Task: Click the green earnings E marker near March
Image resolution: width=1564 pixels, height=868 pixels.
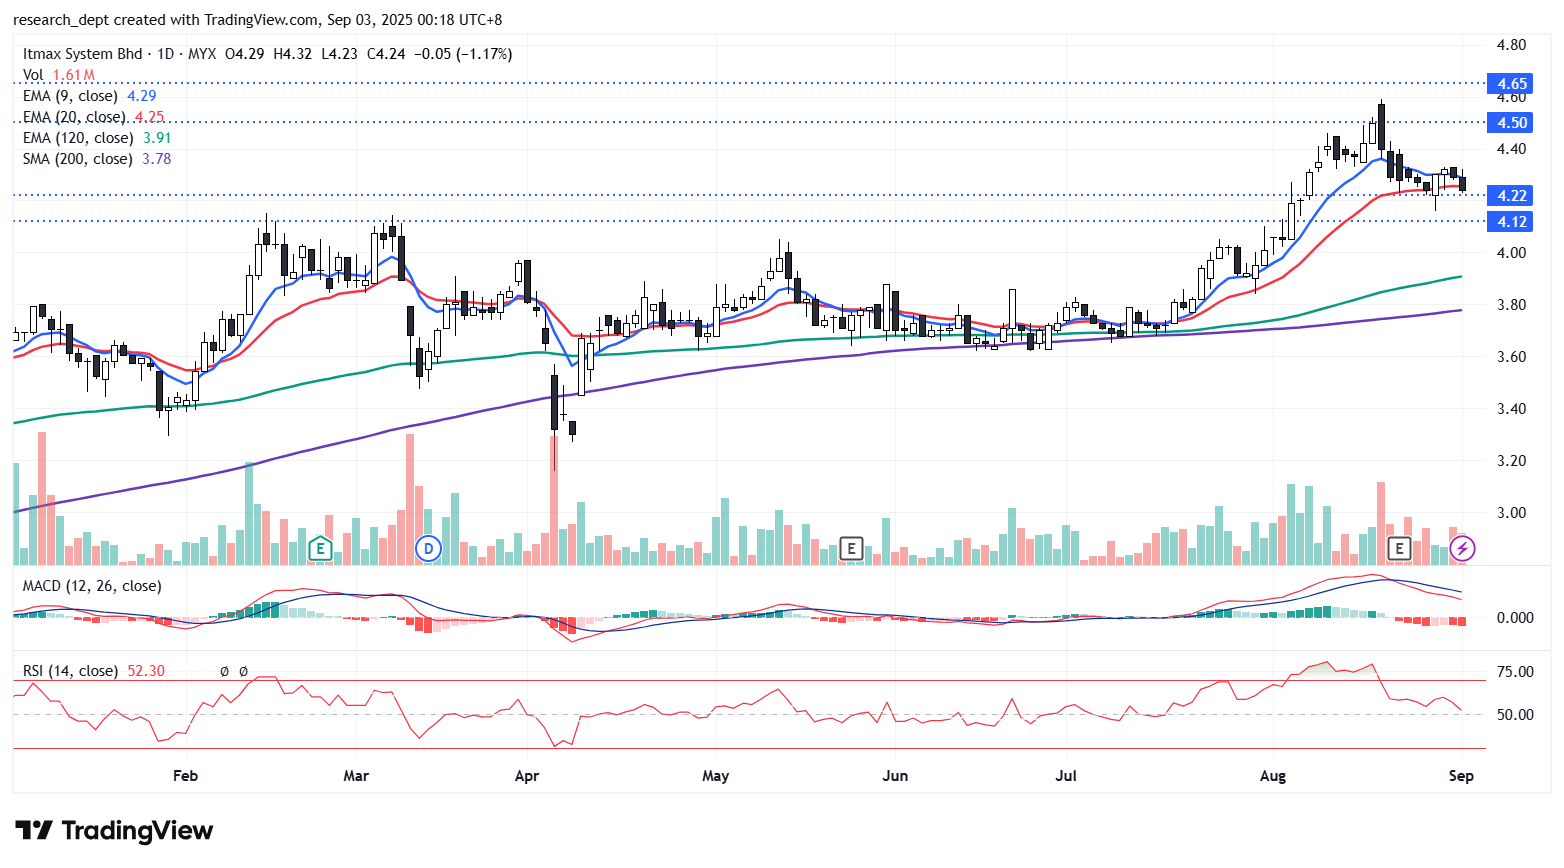Action: click(x=320, y=548)
